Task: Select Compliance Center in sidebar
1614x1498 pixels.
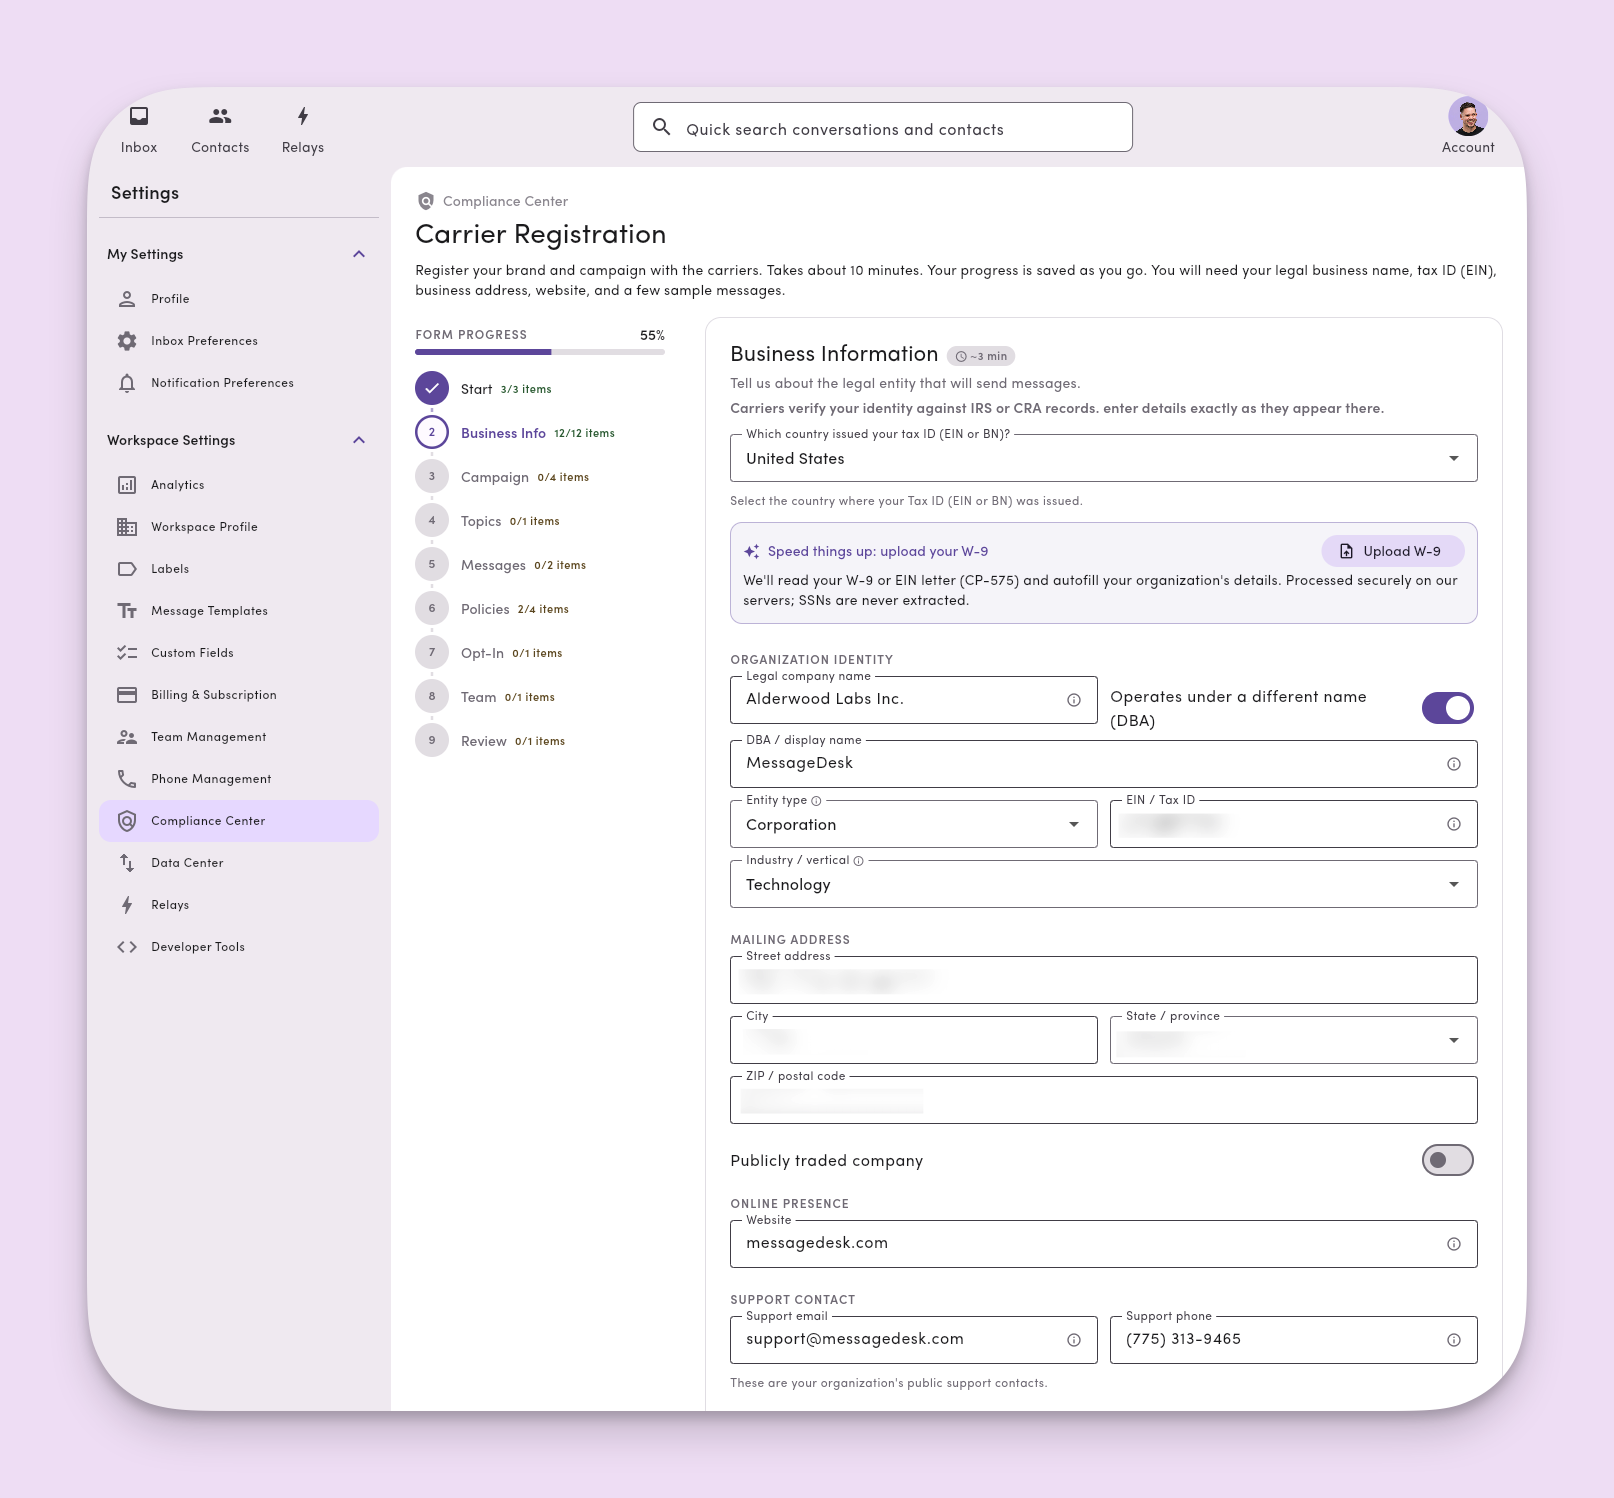Action: (x=238, y=821)
